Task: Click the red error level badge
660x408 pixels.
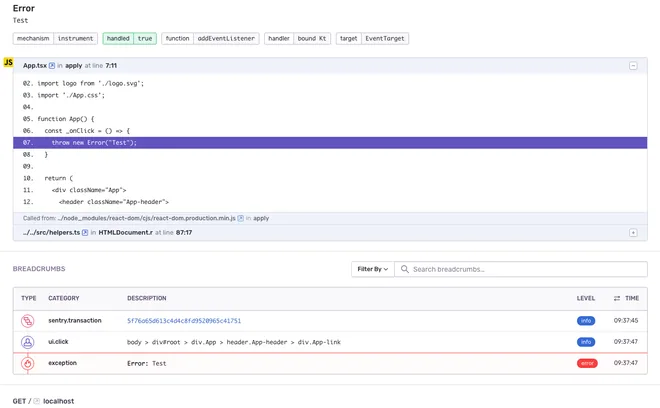Action: (587, 363)
